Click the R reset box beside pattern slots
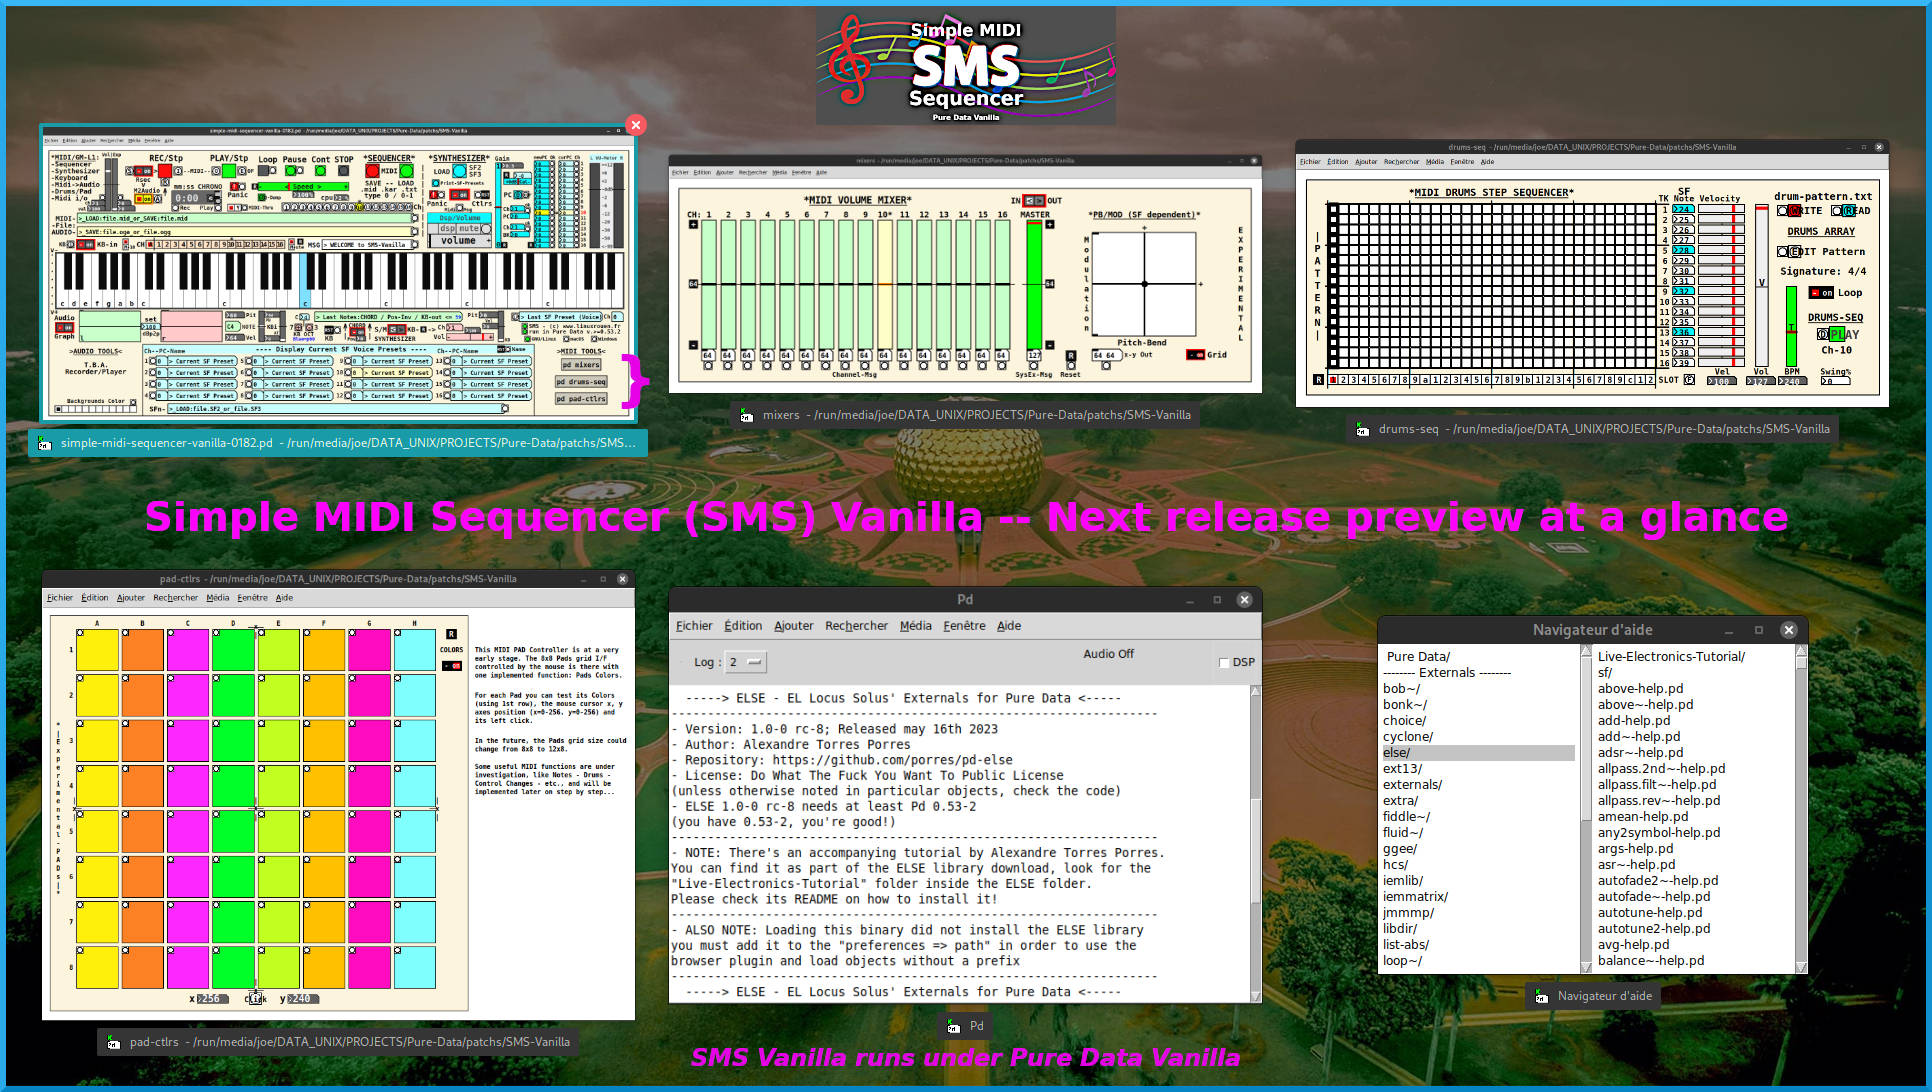The image size is (1932, 1092). (x=1319, y=379)
